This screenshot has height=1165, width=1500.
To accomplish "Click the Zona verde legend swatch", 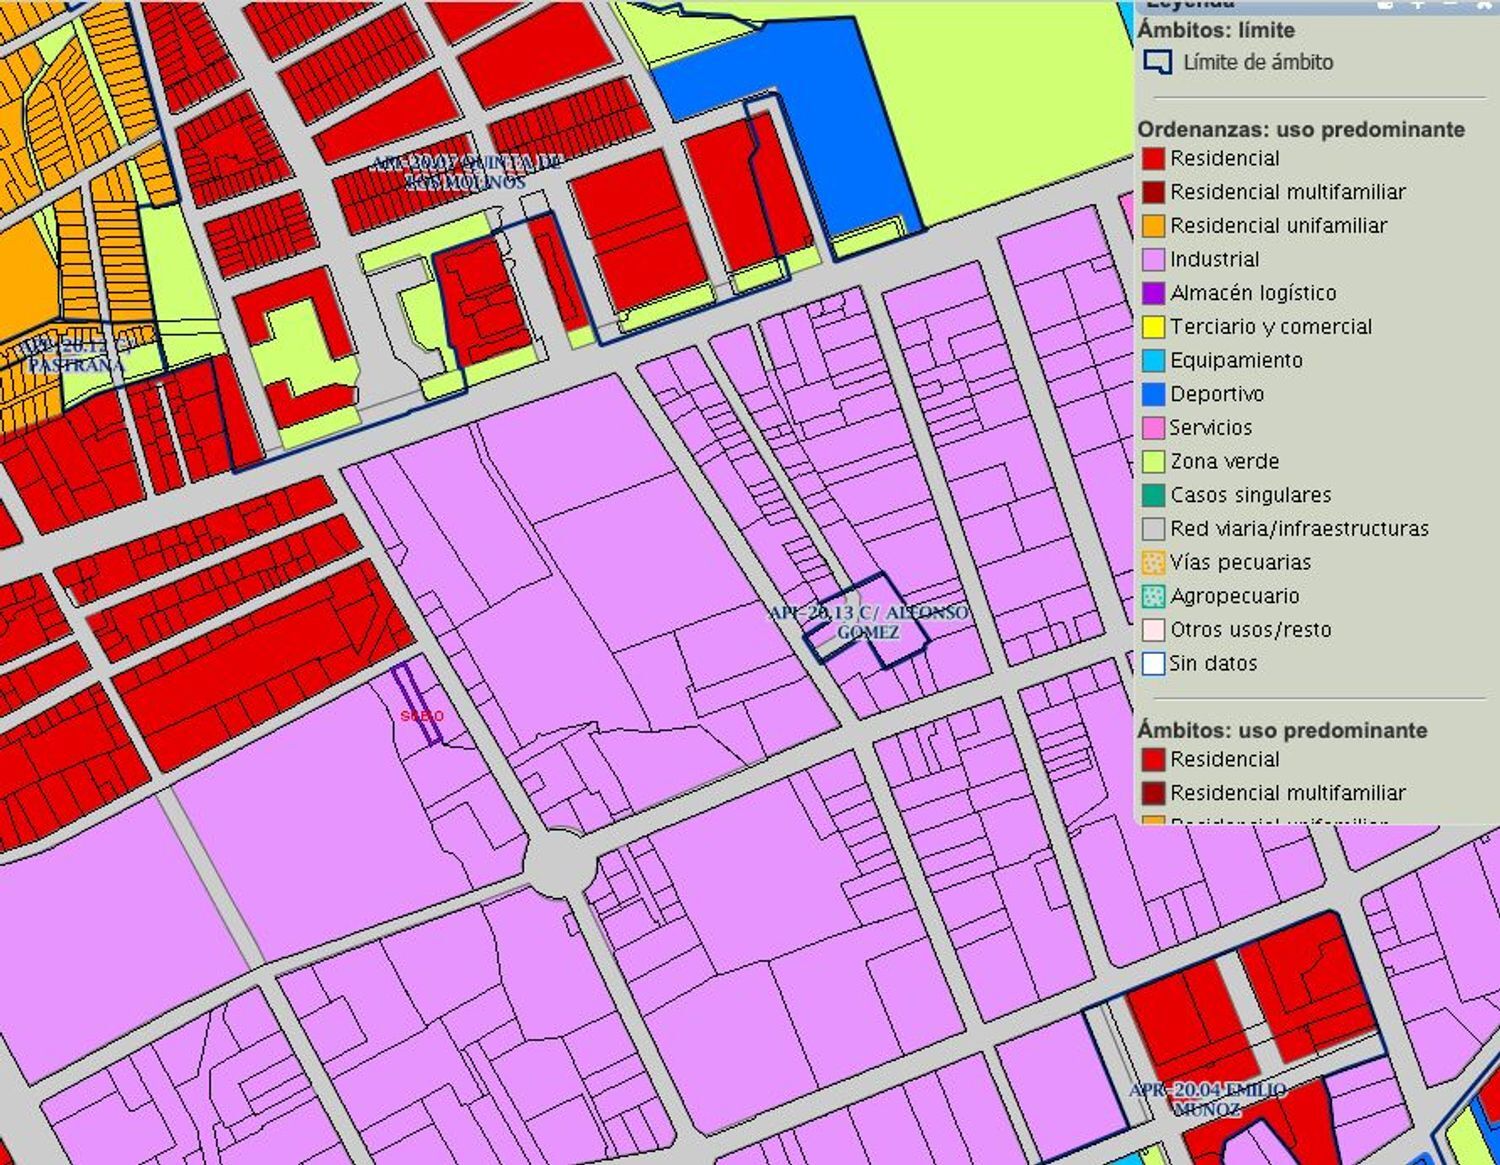I will coord(1153,462).
